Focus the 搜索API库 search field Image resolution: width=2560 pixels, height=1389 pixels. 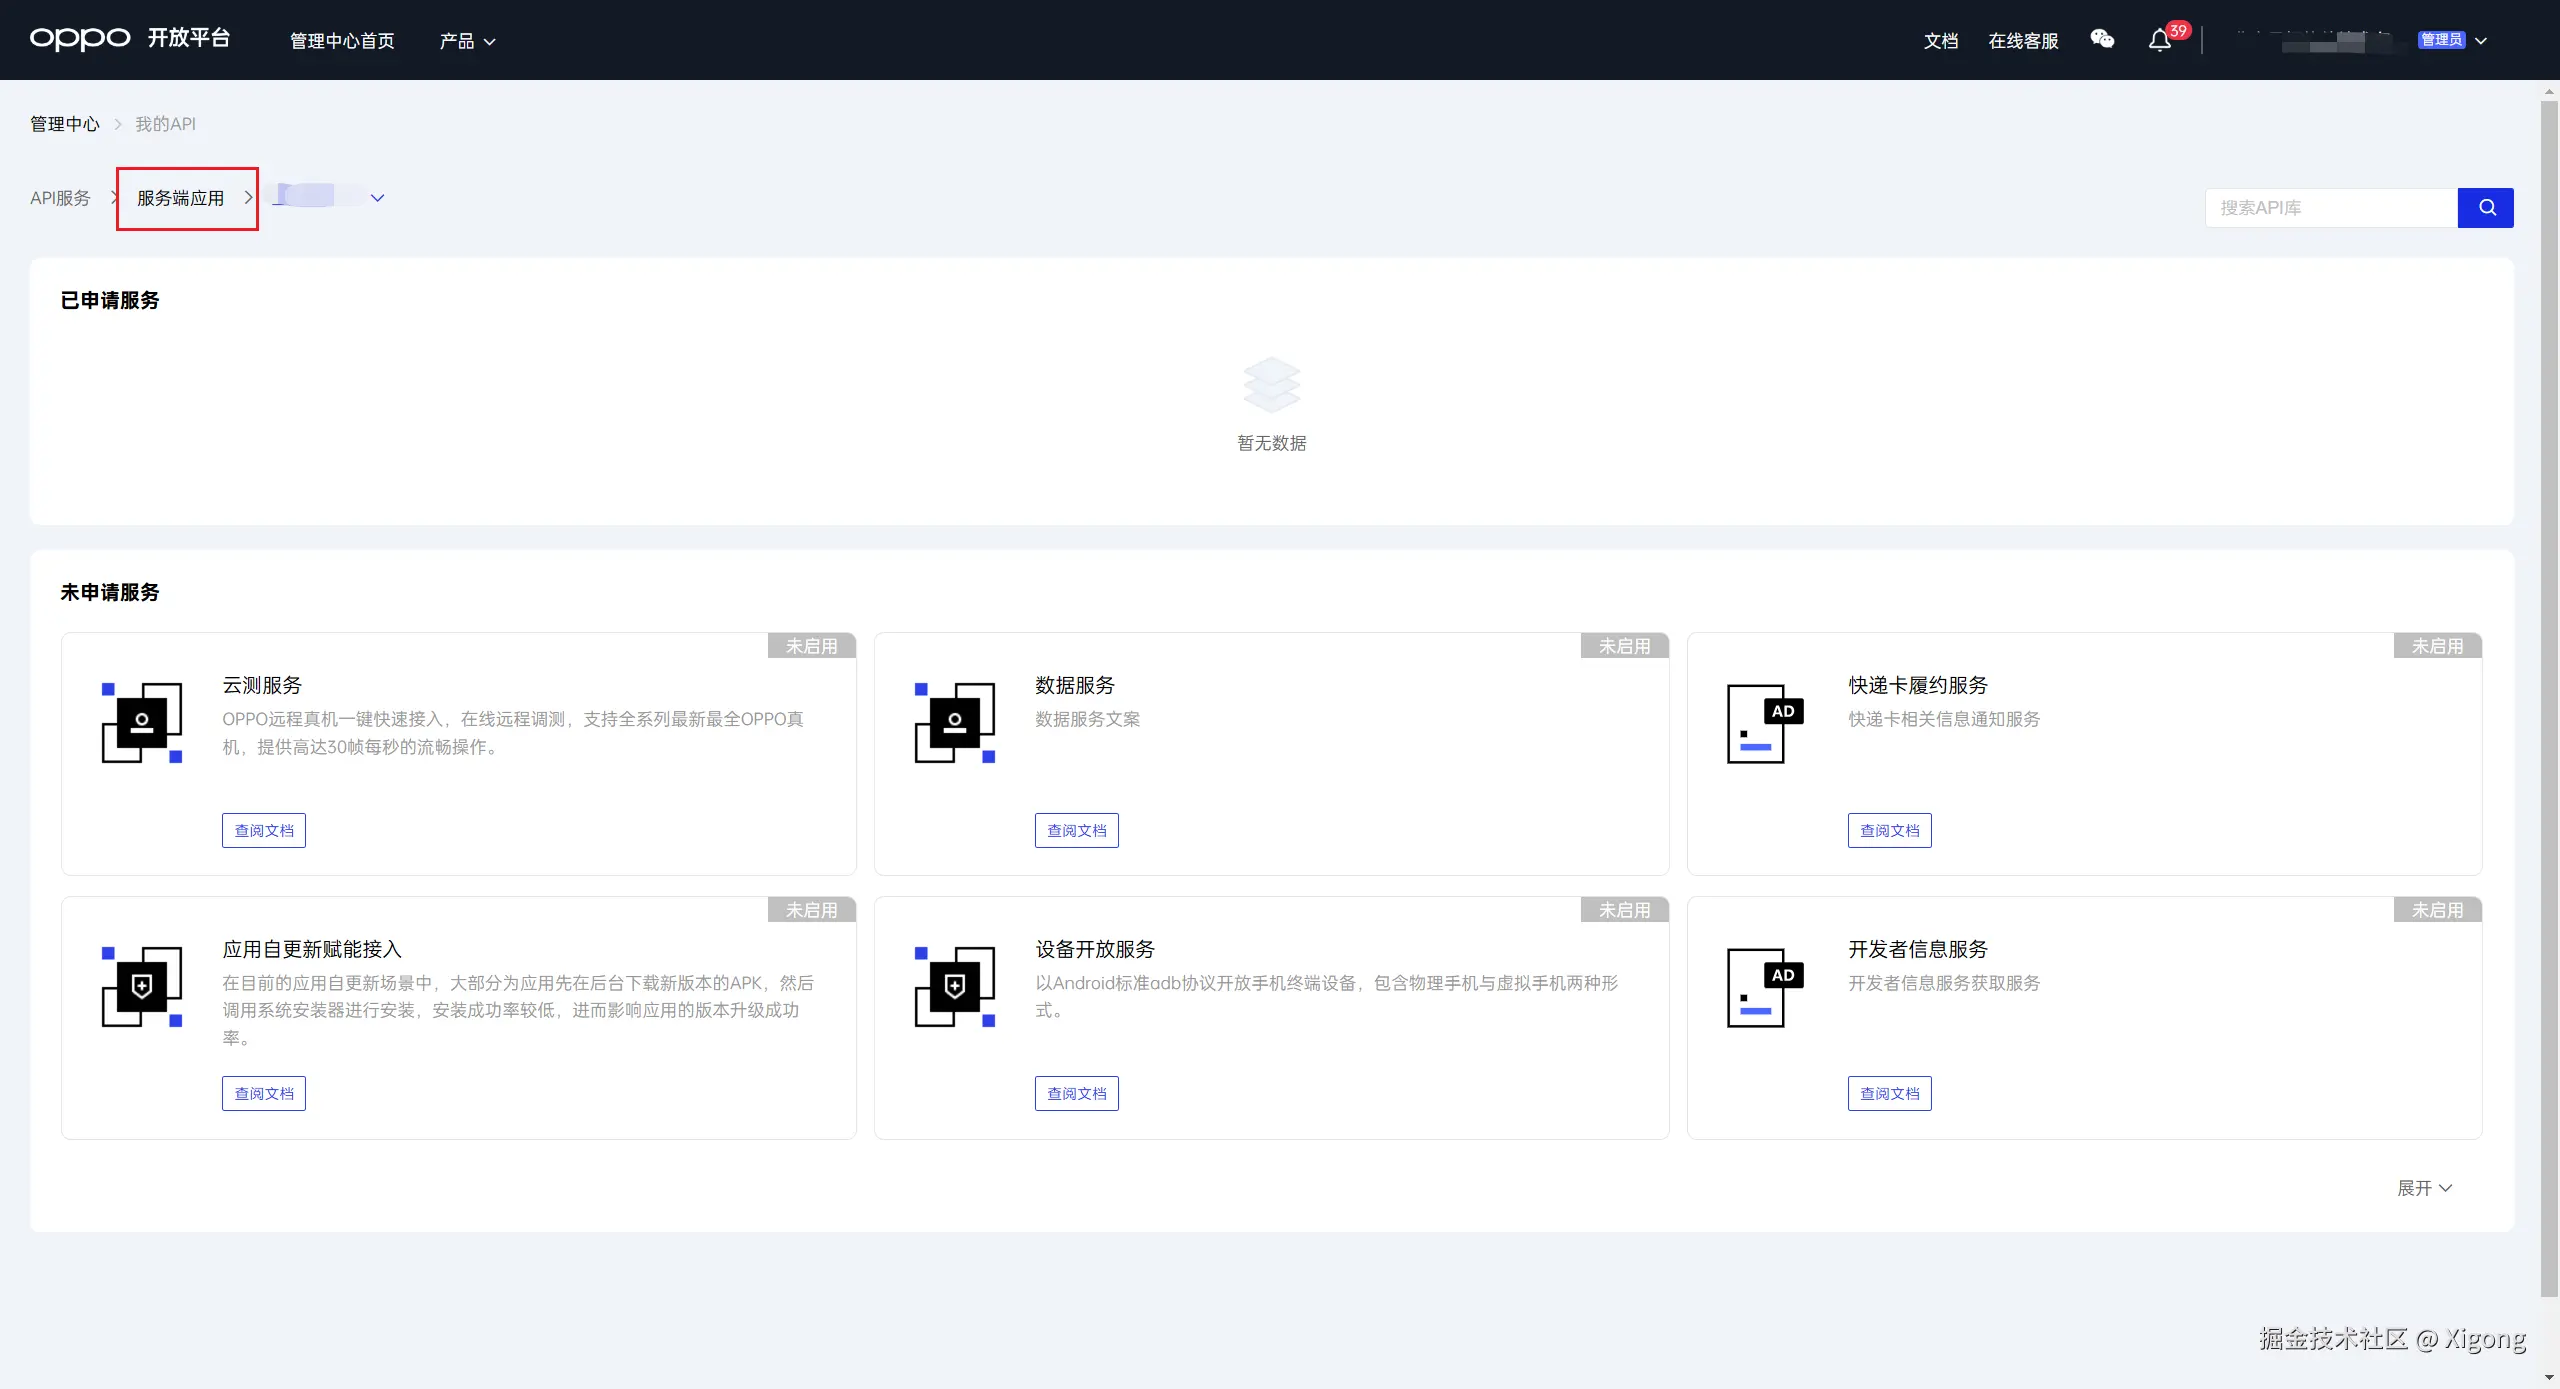(2330, 208)
